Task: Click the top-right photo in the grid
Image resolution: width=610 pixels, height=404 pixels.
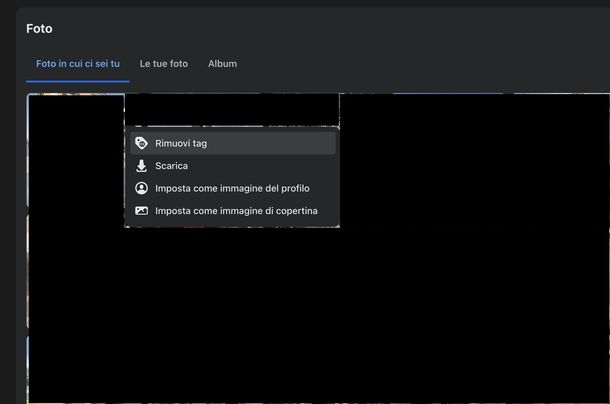Action: coord(560,150)
